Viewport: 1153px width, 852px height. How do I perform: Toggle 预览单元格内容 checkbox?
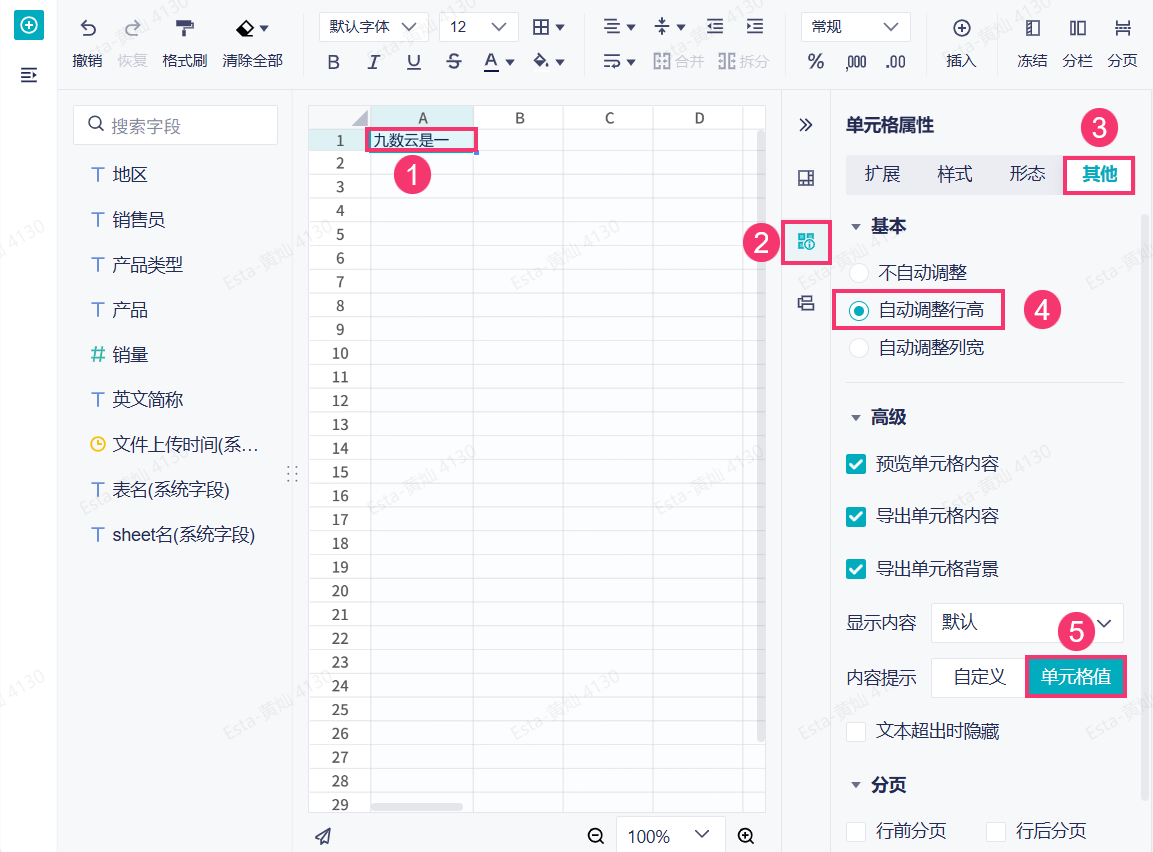pyautogui.click(x=856, y=464)
